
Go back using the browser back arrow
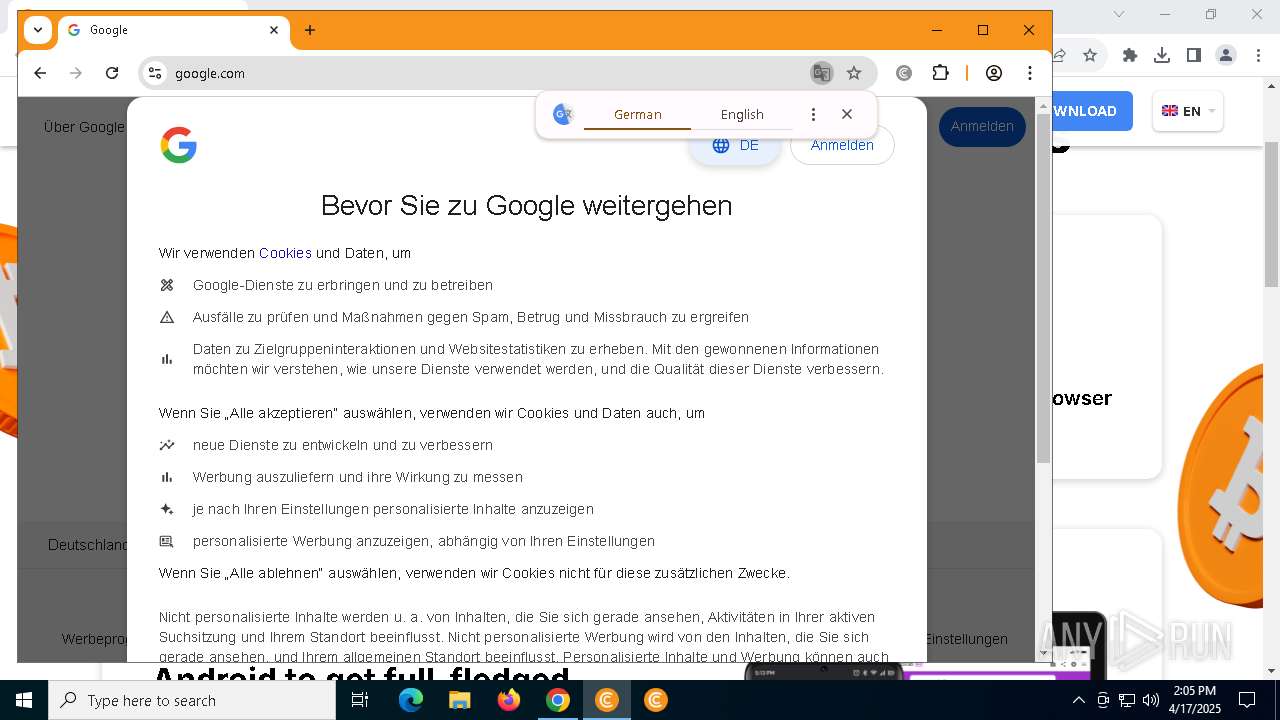[40, 73]
